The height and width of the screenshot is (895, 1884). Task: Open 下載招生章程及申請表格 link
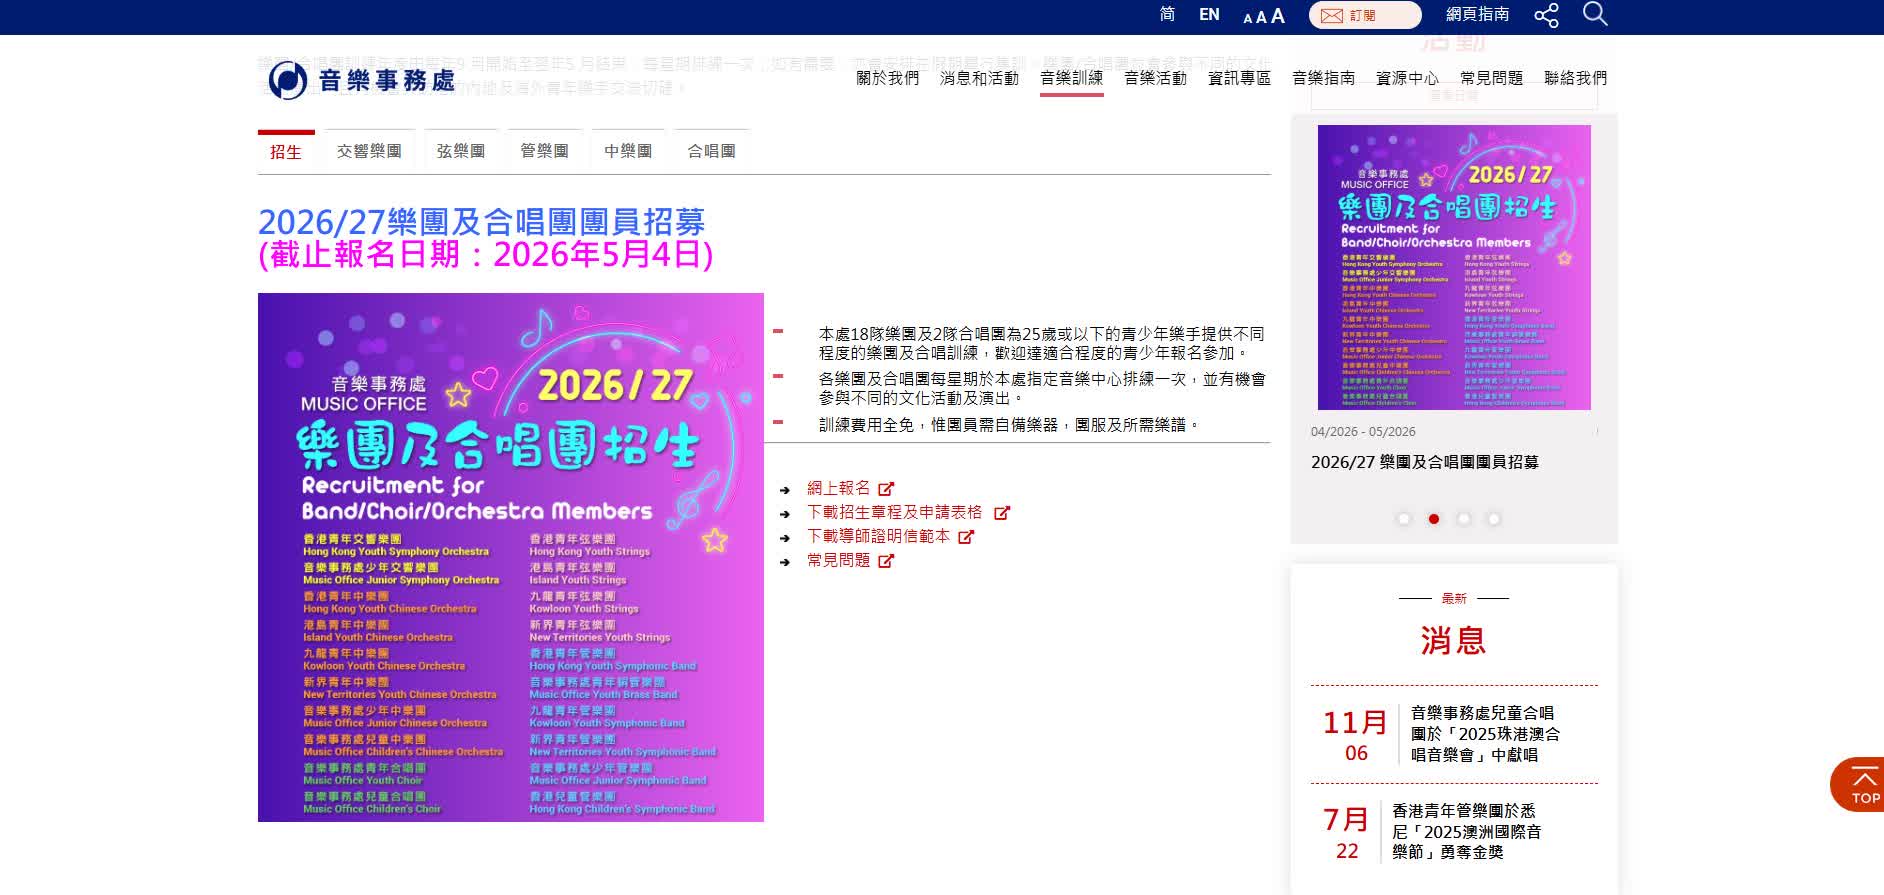pyautogui.click(x=895, y=512)
